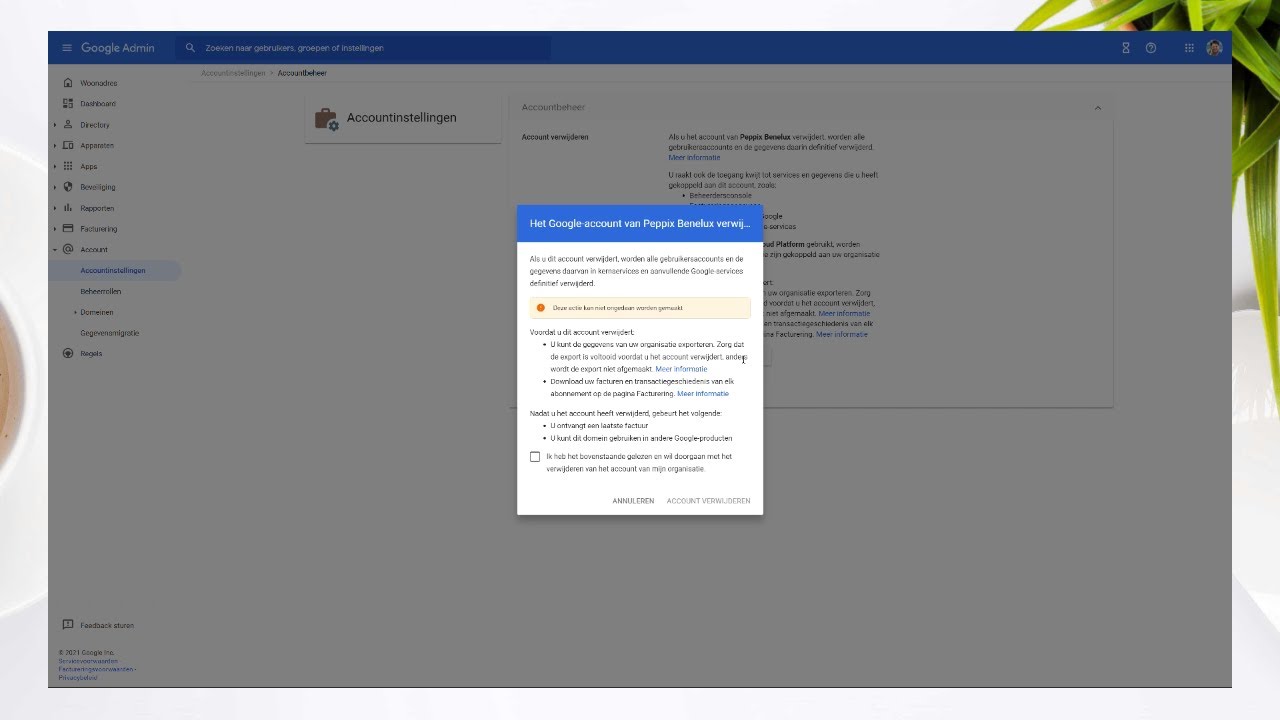Click 'Deze actie kan niet ongedaan worden gemaakt' warning
Image resolution: width=1280 pixels, height=720 pixels.
click(618, 308)
